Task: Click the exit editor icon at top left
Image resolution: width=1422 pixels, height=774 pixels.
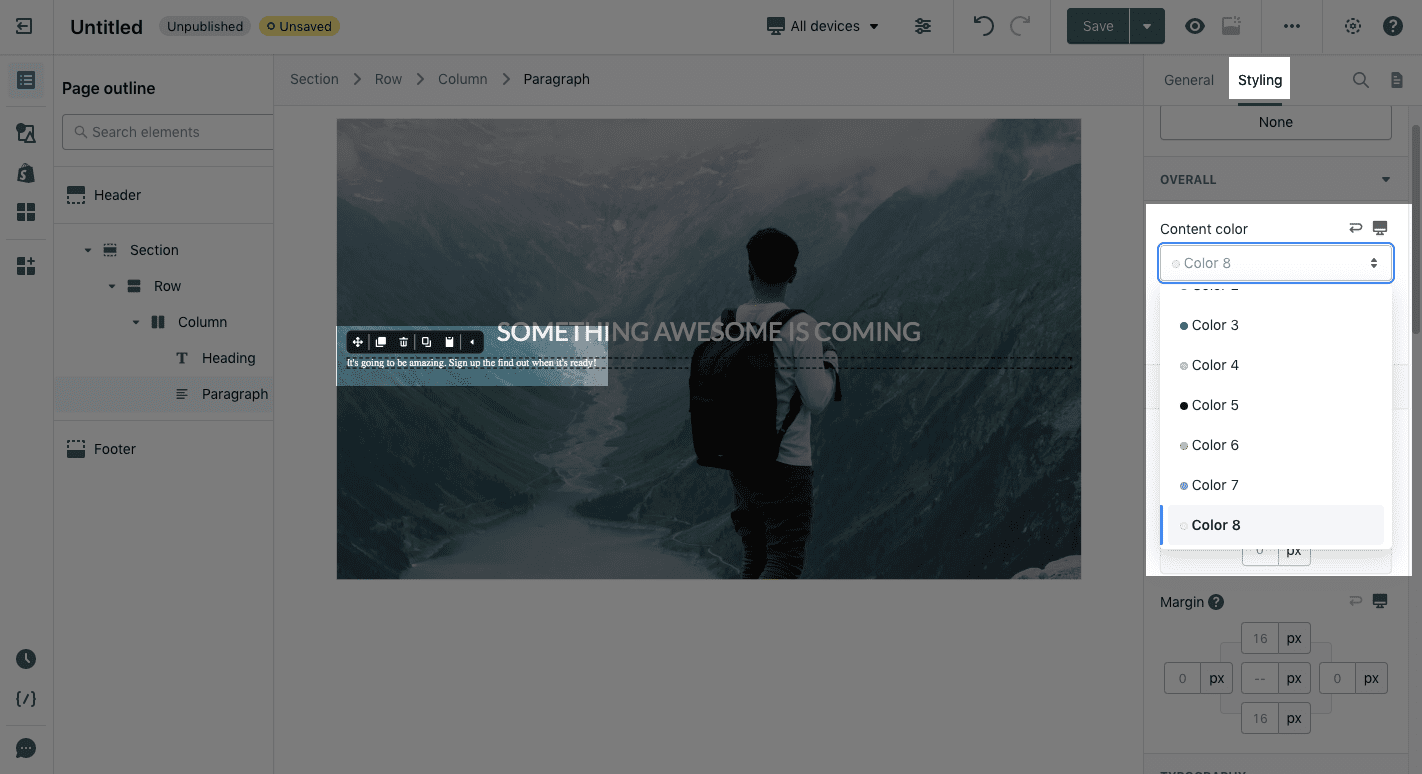Action: click(x=25, y=26)
